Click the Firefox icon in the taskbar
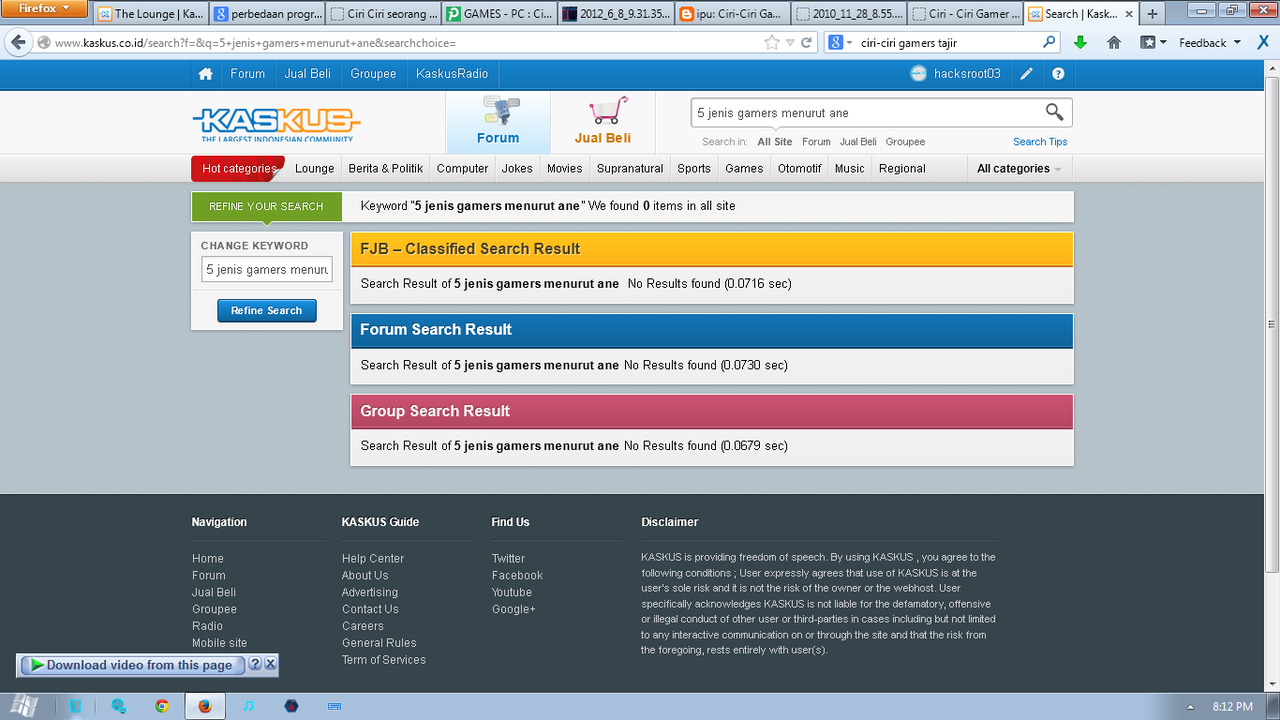Viewport: 1280px width, 720px height. pyautogui.click(x=205, y=706)
